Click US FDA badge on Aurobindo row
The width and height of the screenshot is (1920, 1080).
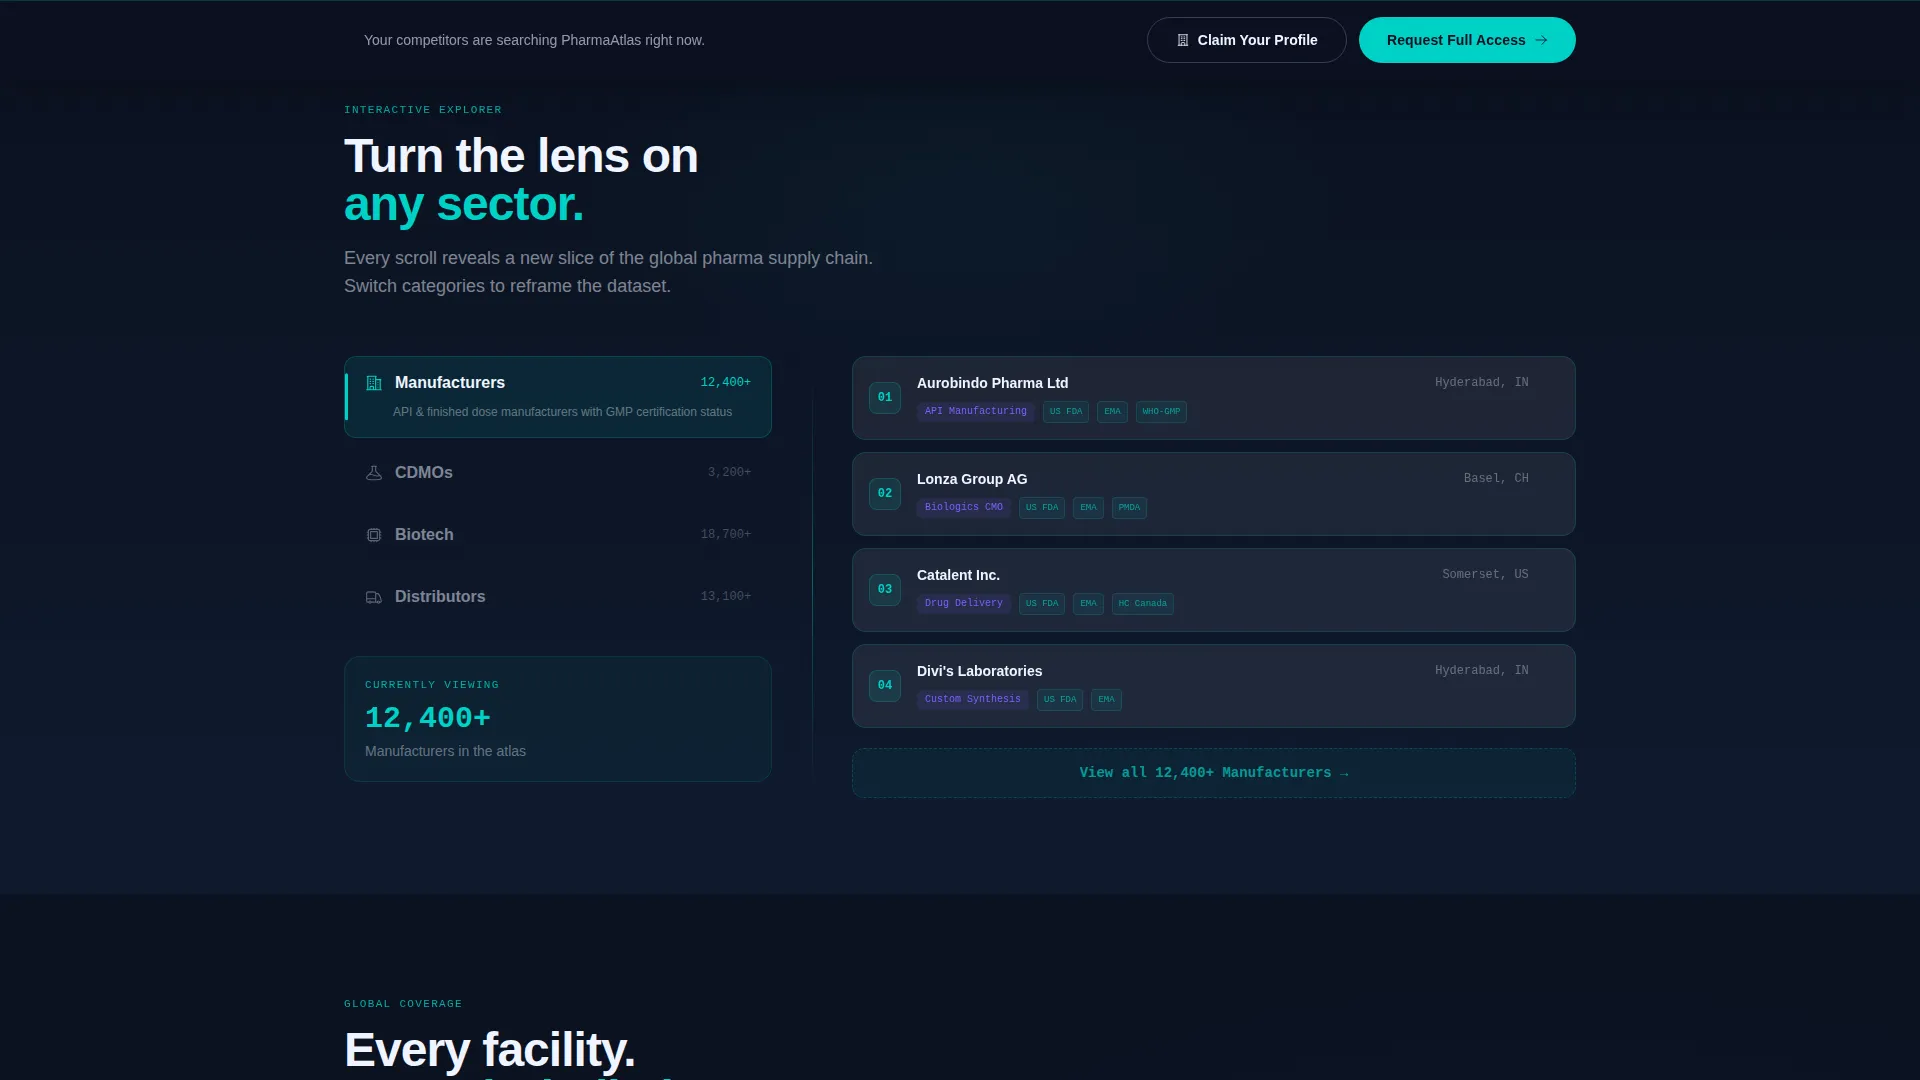tap(1066, 412)
